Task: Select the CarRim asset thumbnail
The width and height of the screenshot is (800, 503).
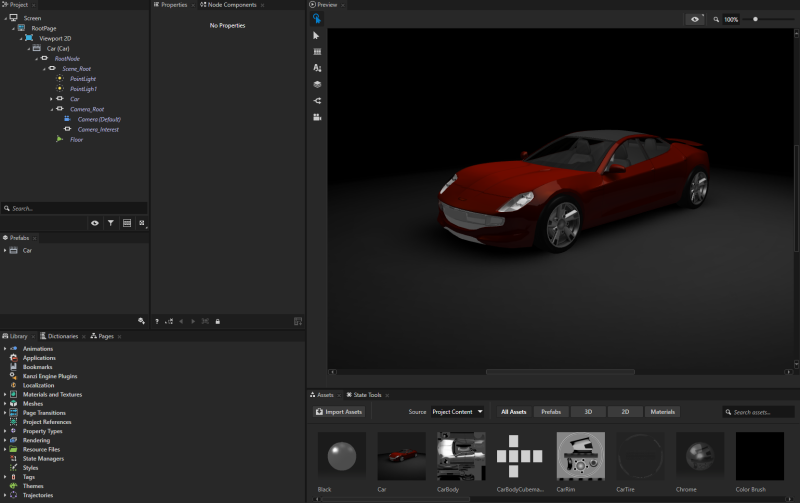Action: pyautogui.click(x=580, y=456)
